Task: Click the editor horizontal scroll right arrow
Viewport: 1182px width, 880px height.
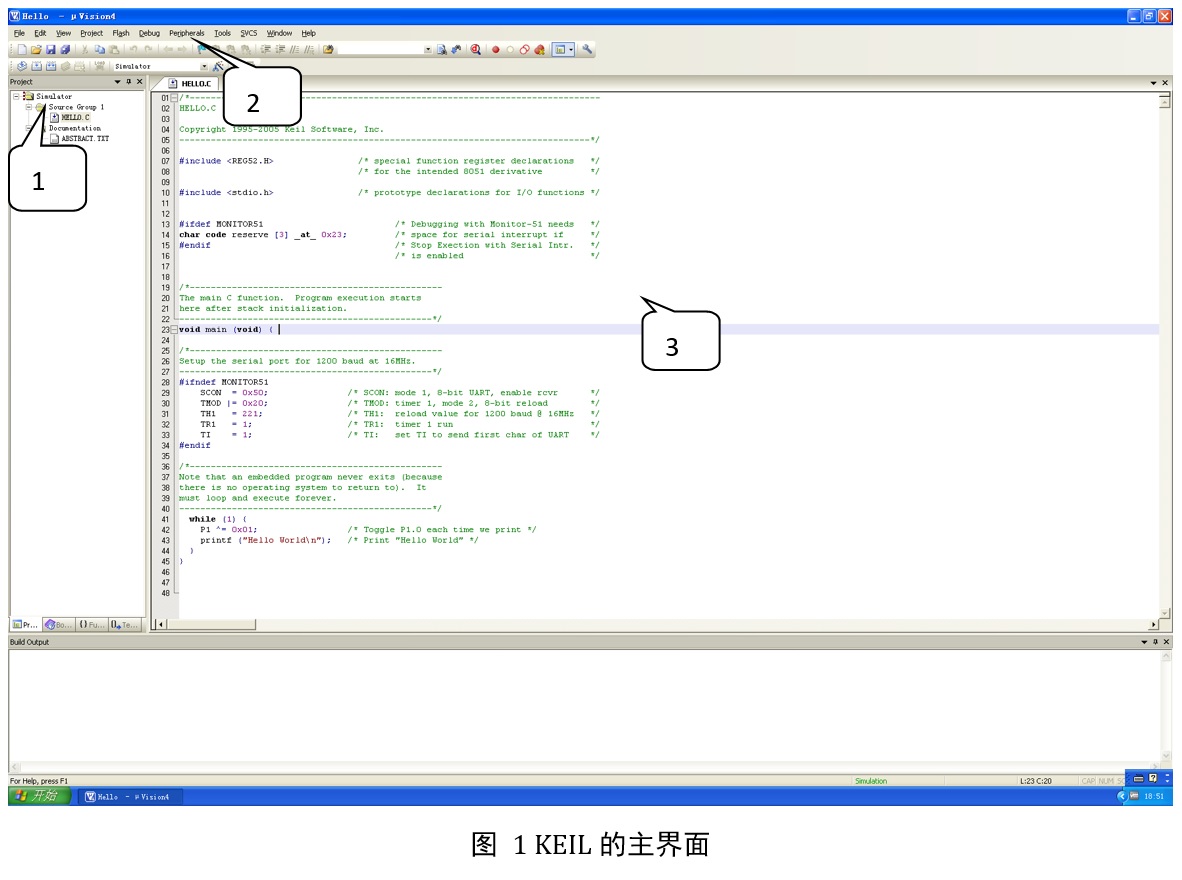Action: 1153,624
